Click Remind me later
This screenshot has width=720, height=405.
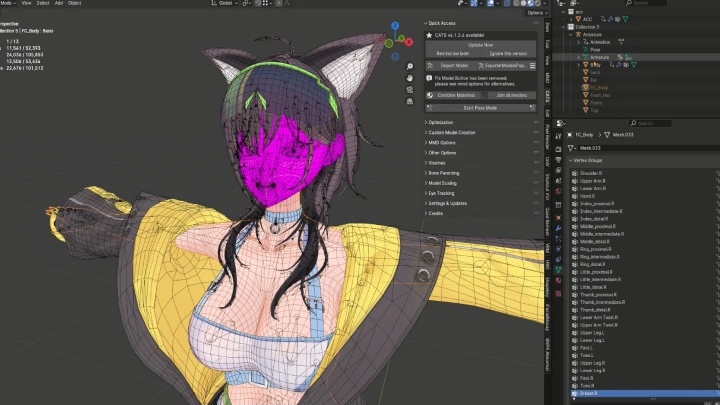click(453, 53)
